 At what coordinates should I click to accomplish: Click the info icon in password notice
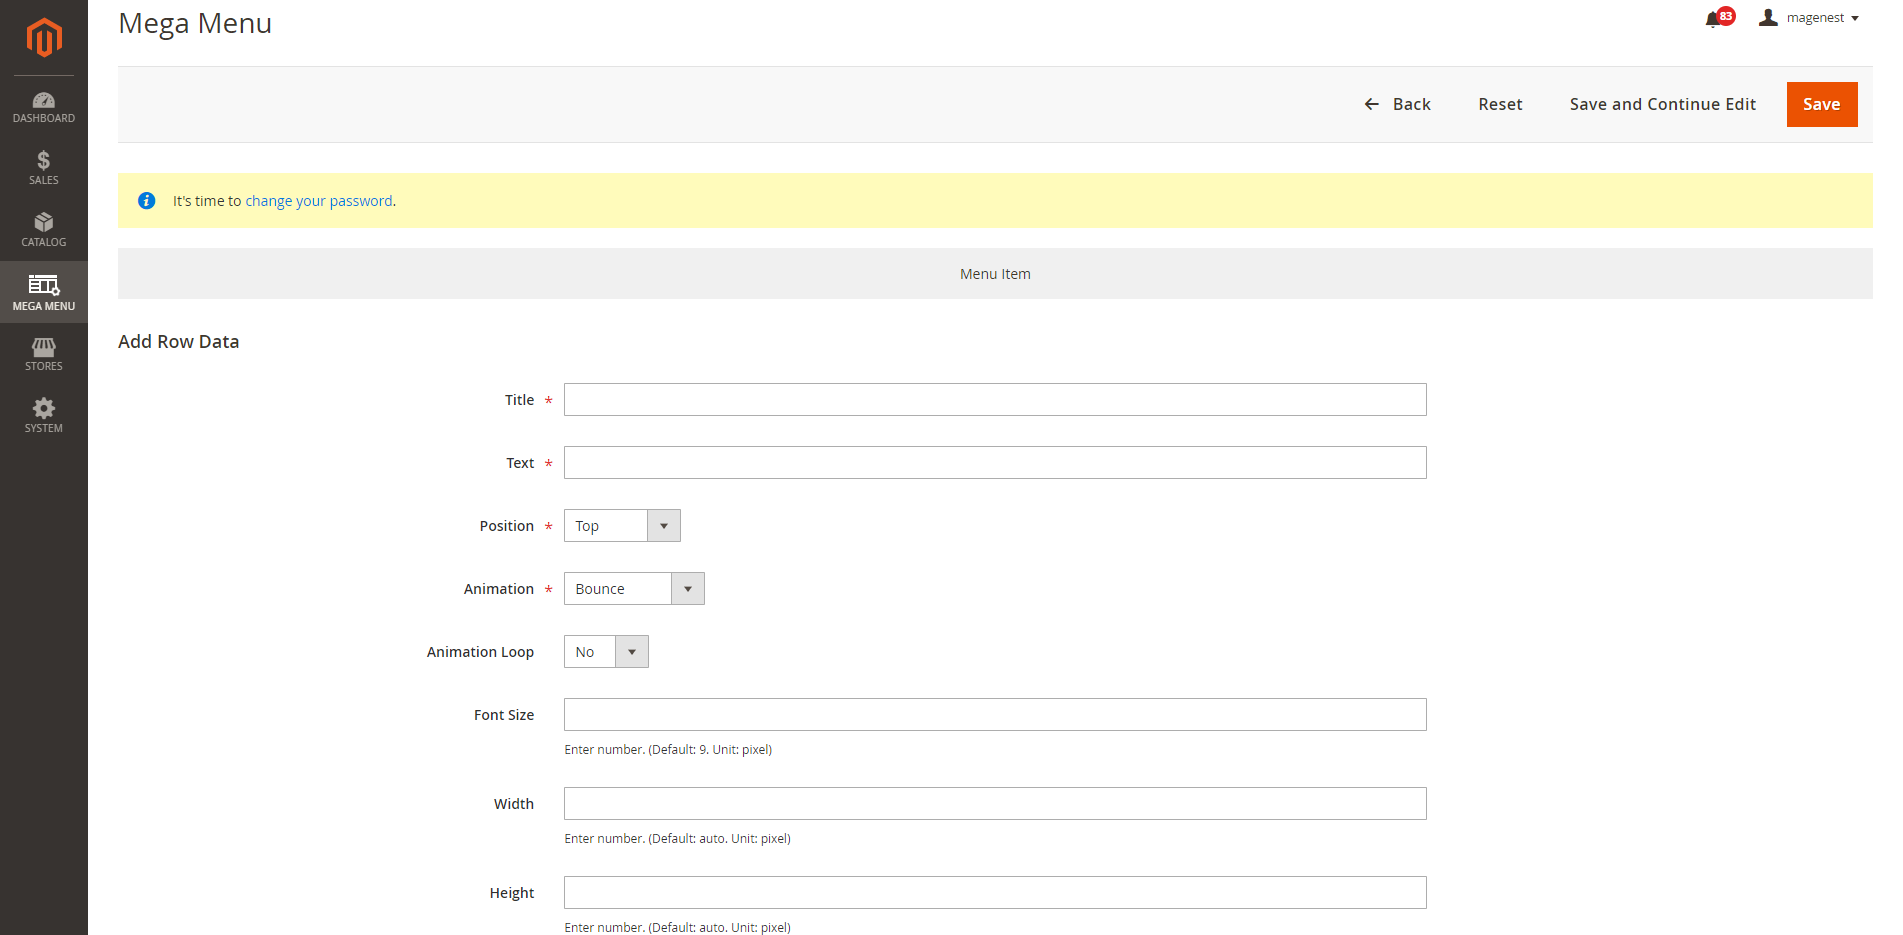pos(147,201)
